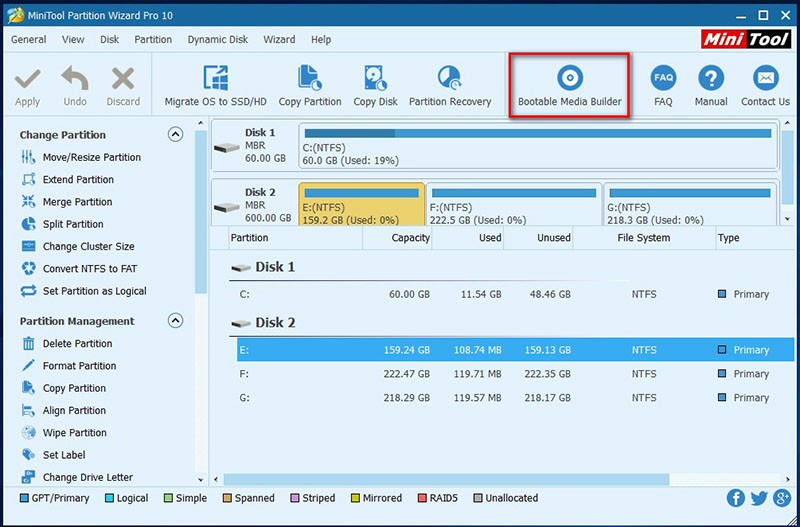The width and height of the screenshot is (800, 527).
Task: Open Partition Recovery tool
Action: pos(449,86)
